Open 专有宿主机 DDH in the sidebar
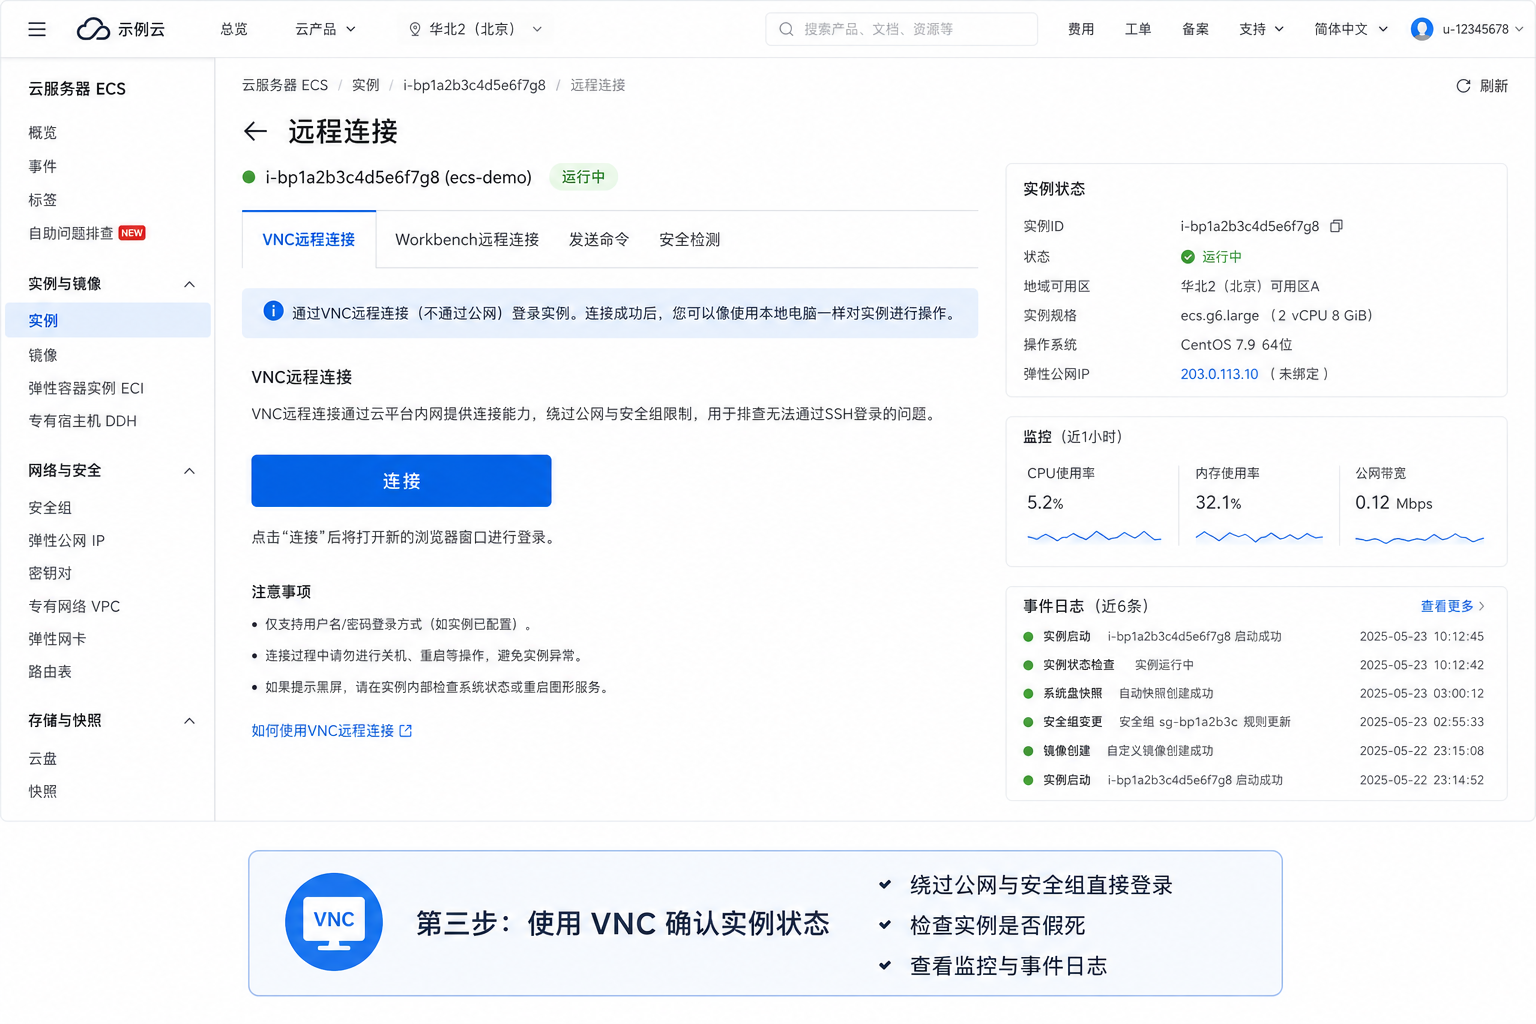This screenshot has height=1024, width=1536. coord(83,421)
